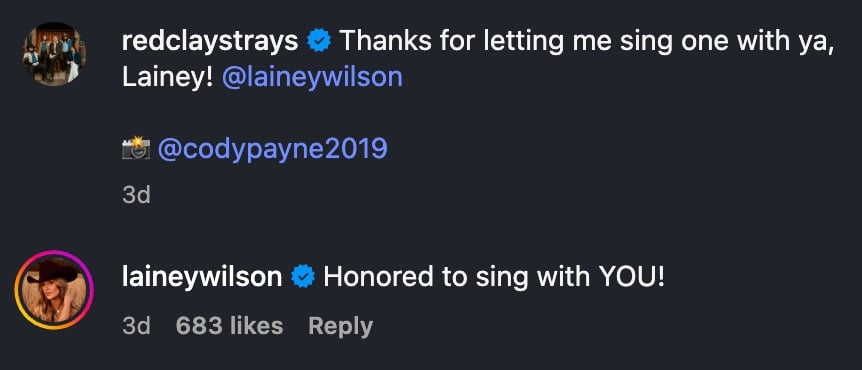The image size is (862, 370).
Task: Reply to laineywilson's comment
Action: [340, 327]
